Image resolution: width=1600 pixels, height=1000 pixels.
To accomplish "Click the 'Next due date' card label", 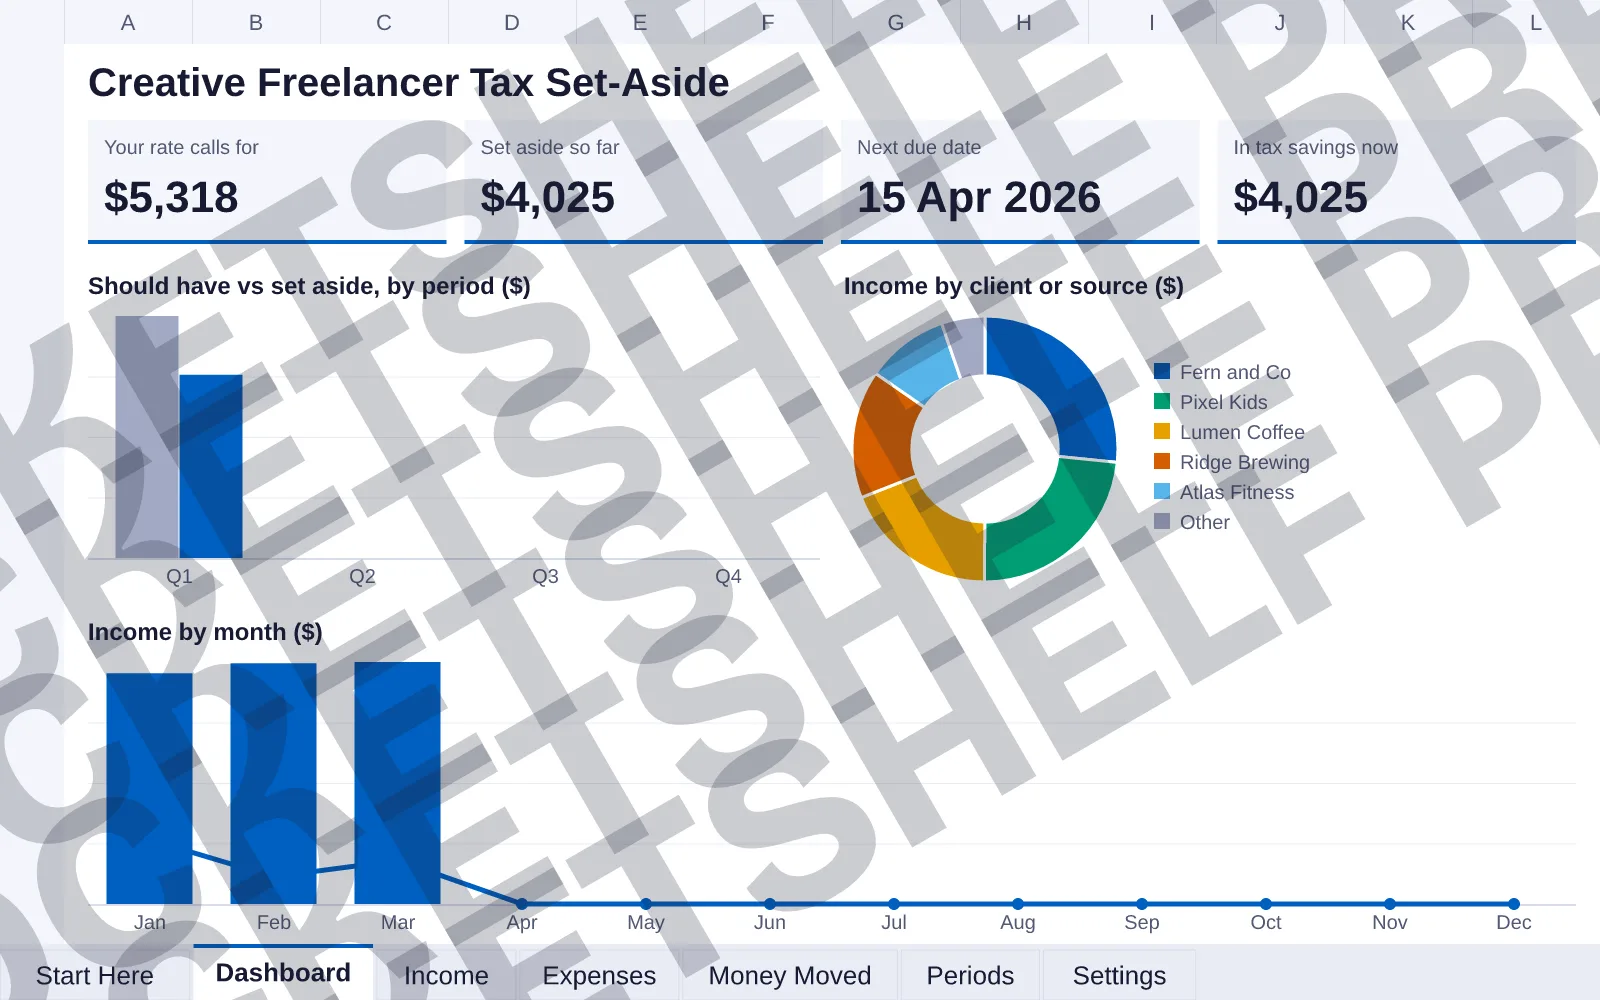I will click(x=919, y=147).
